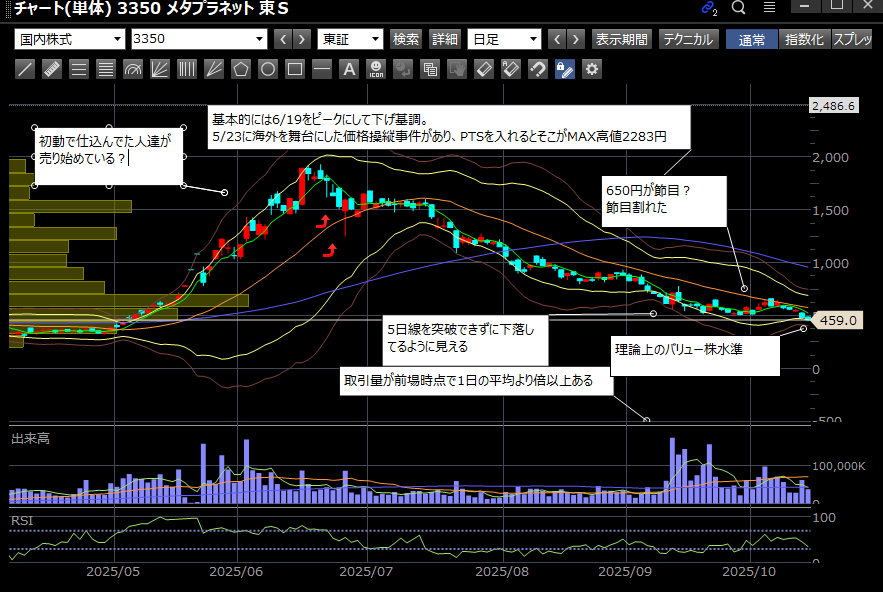The height and width of the screenshot is (592, 883).
Task: Switch to previous timeframe arrow
Action: [x=557, y=39]
